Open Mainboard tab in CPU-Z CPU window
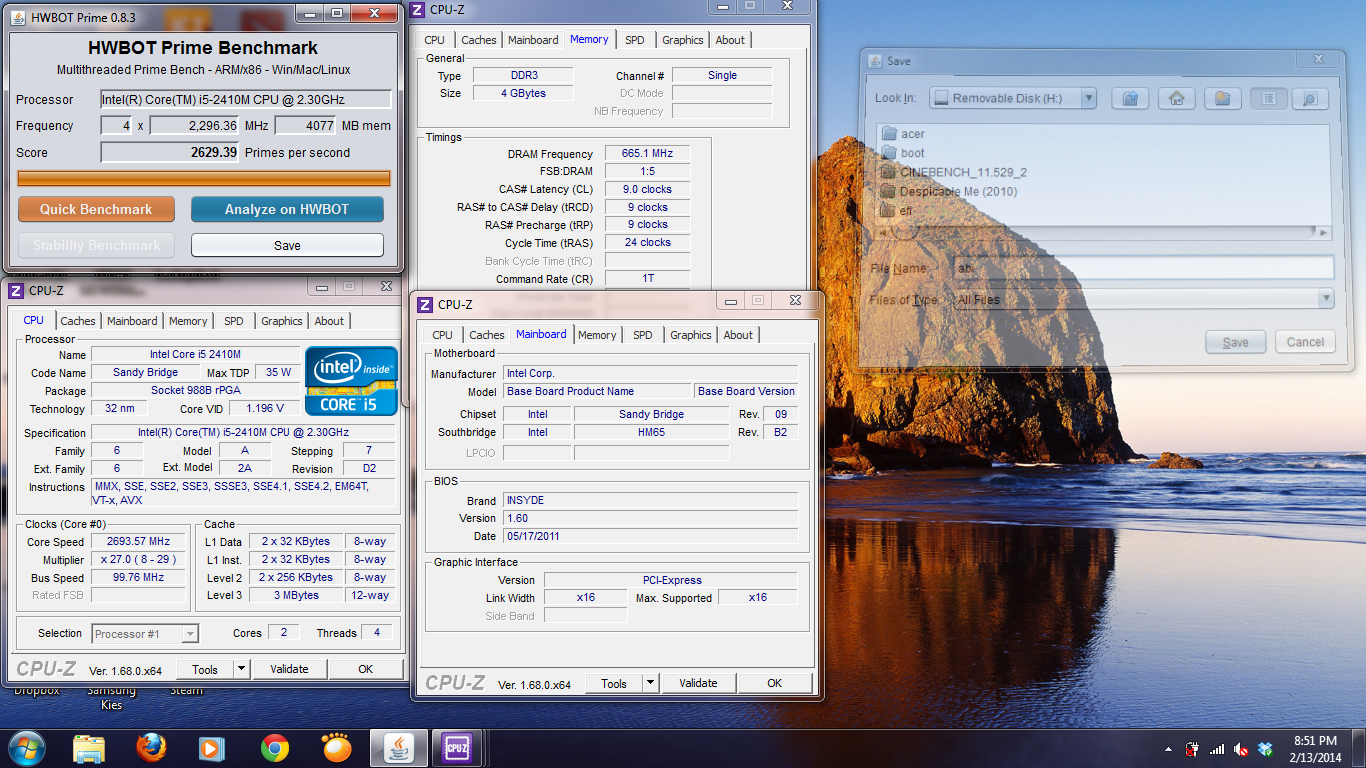The height and width of the screenshot is (768, 1366). [x=132, y=321]
